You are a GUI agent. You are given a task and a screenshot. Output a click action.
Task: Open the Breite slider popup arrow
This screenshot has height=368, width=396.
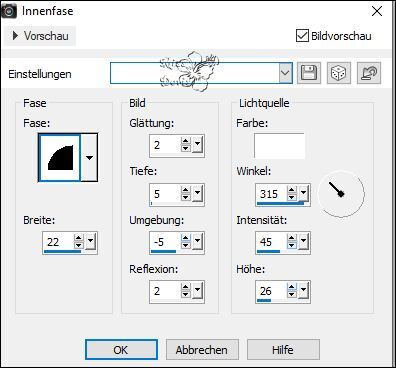click(x=90, y=241)
